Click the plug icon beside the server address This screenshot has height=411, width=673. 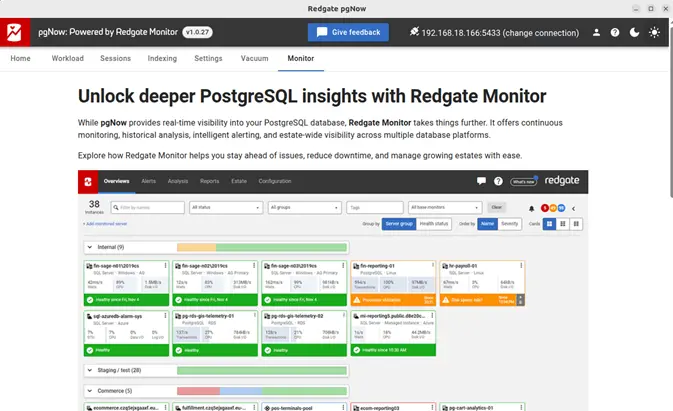click(x=414, y=32)
